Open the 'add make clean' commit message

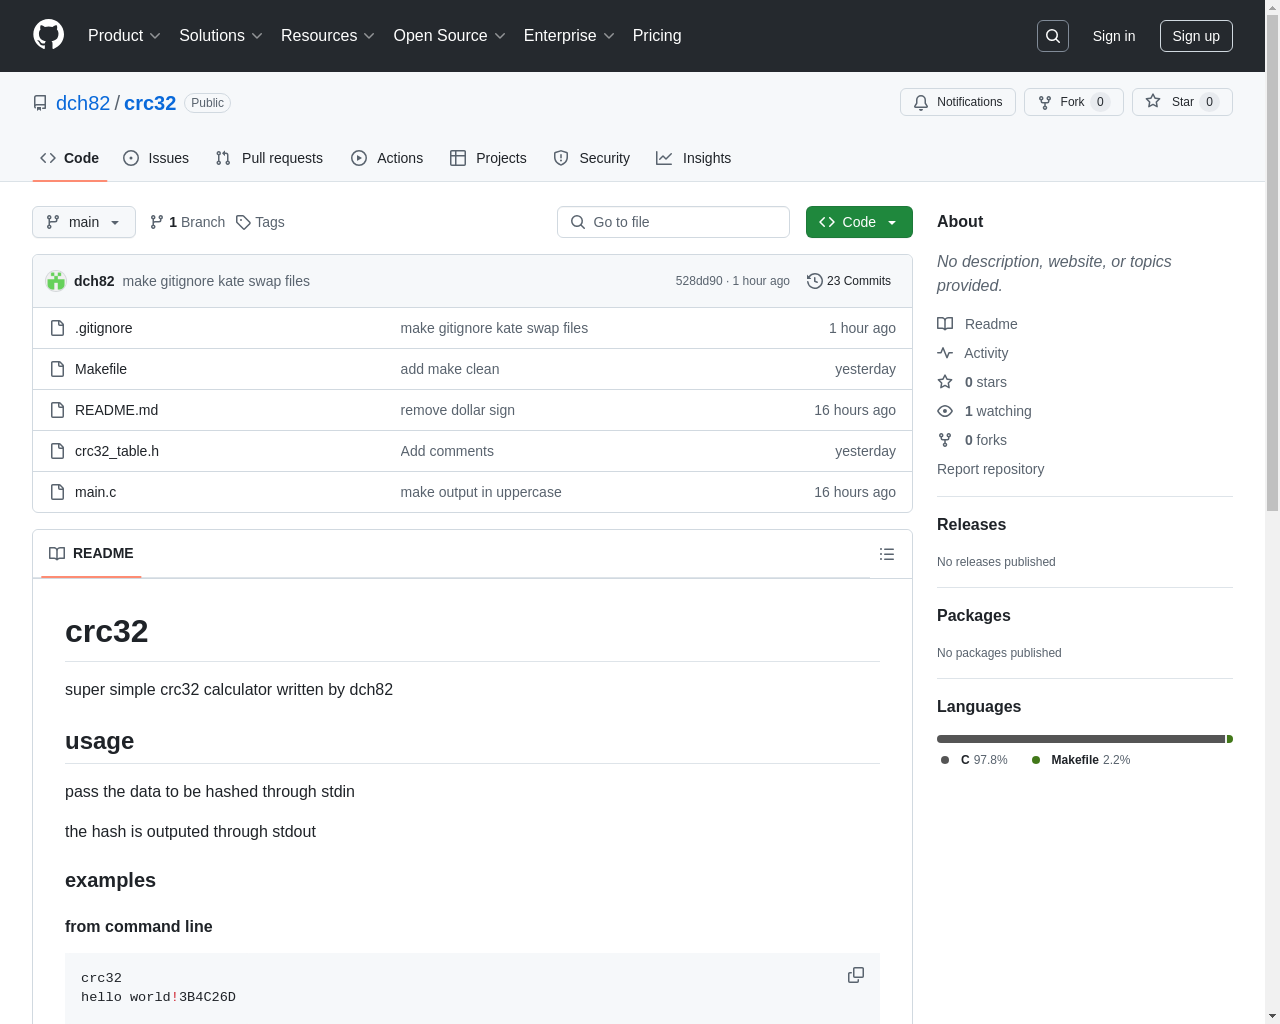pyautogui.click(x=450, y=369)
